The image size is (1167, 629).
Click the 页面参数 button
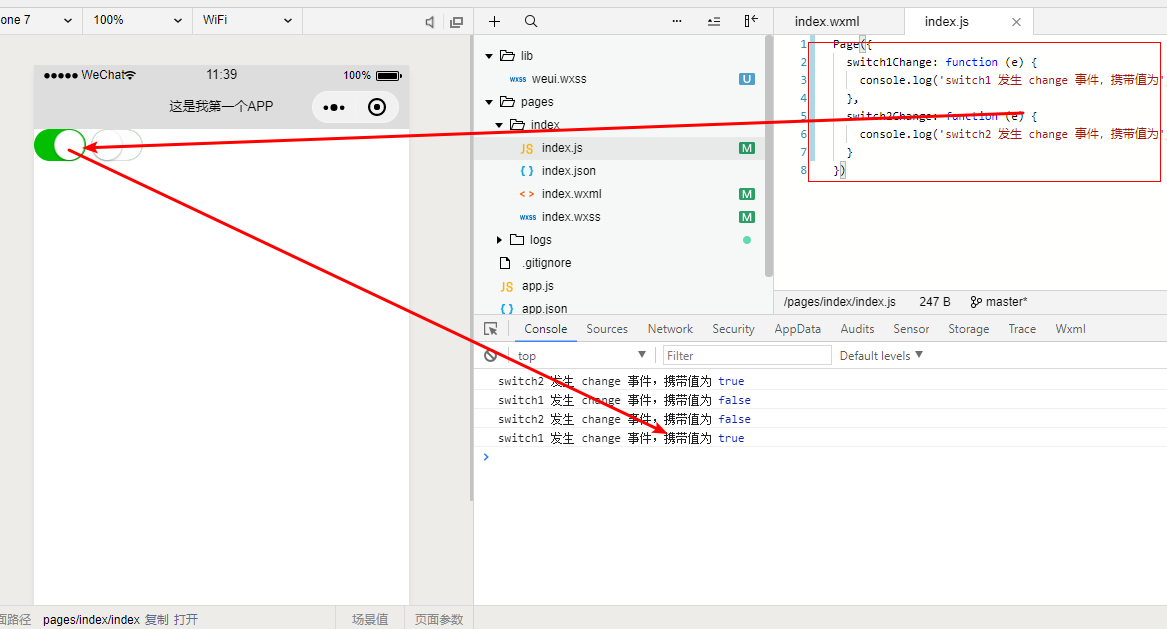[x=439, y=620]
